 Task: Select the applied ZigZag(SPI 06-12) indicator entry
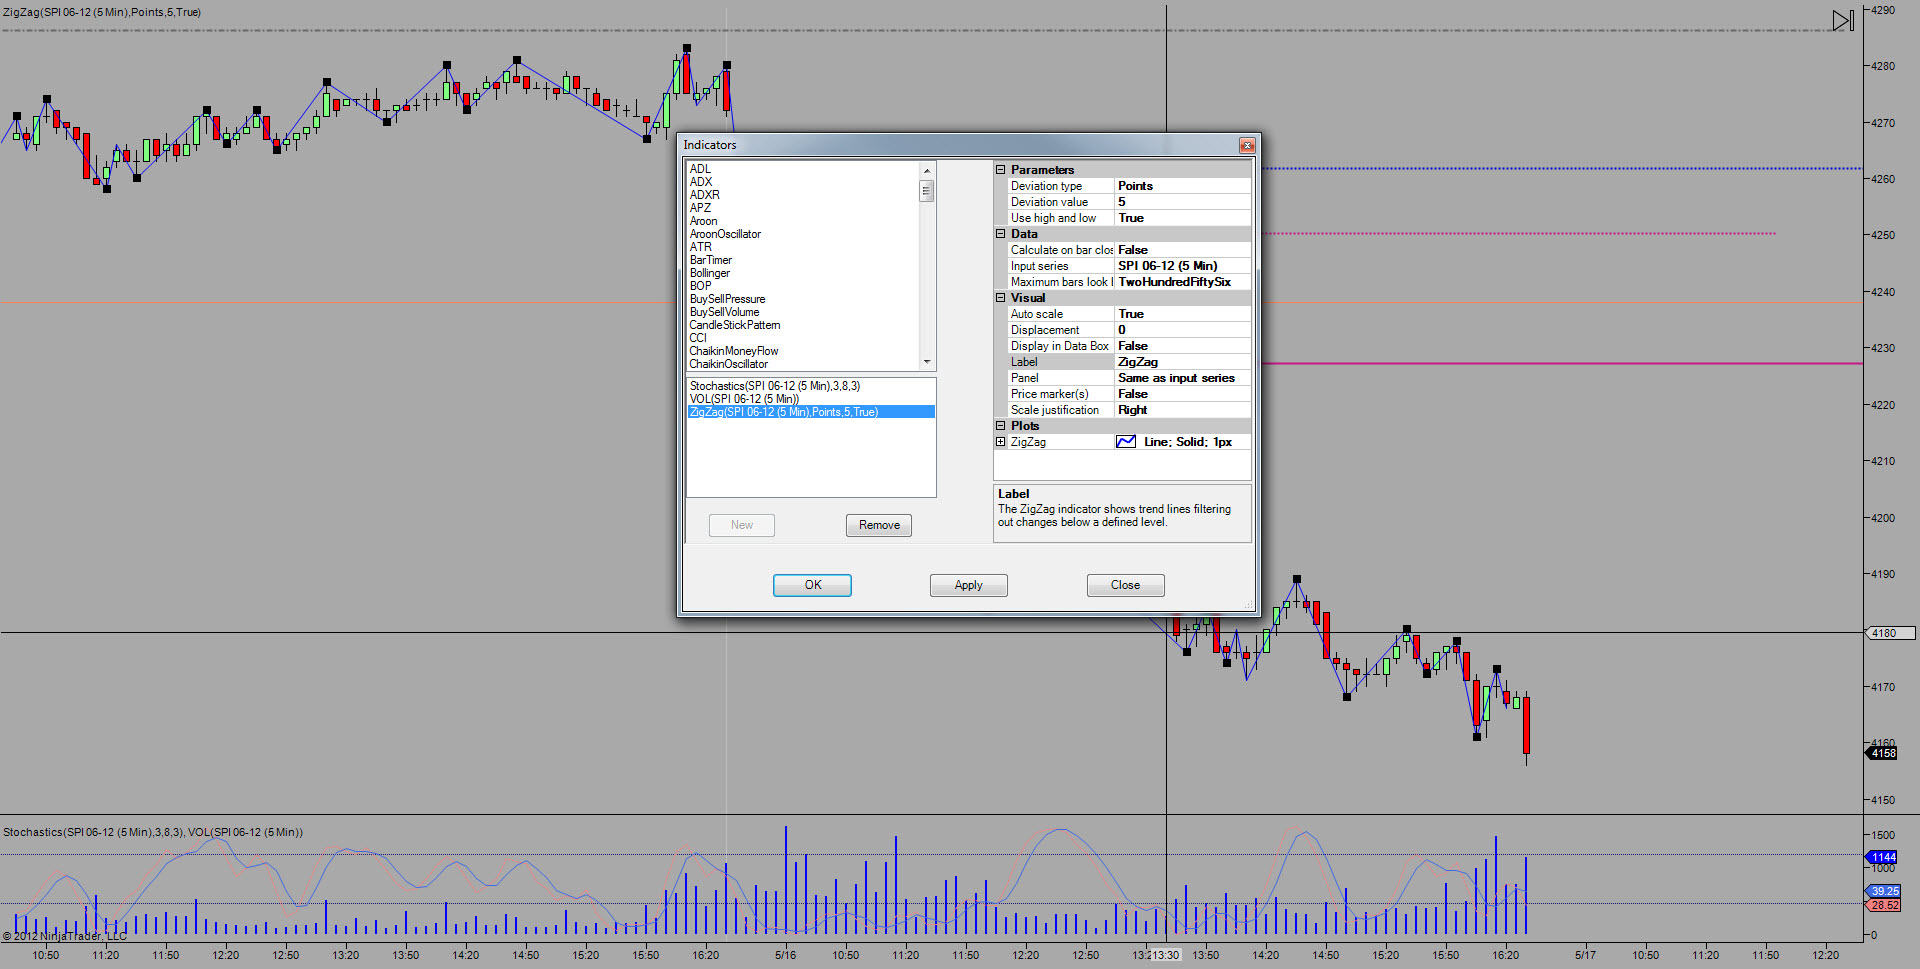(811, 412)
